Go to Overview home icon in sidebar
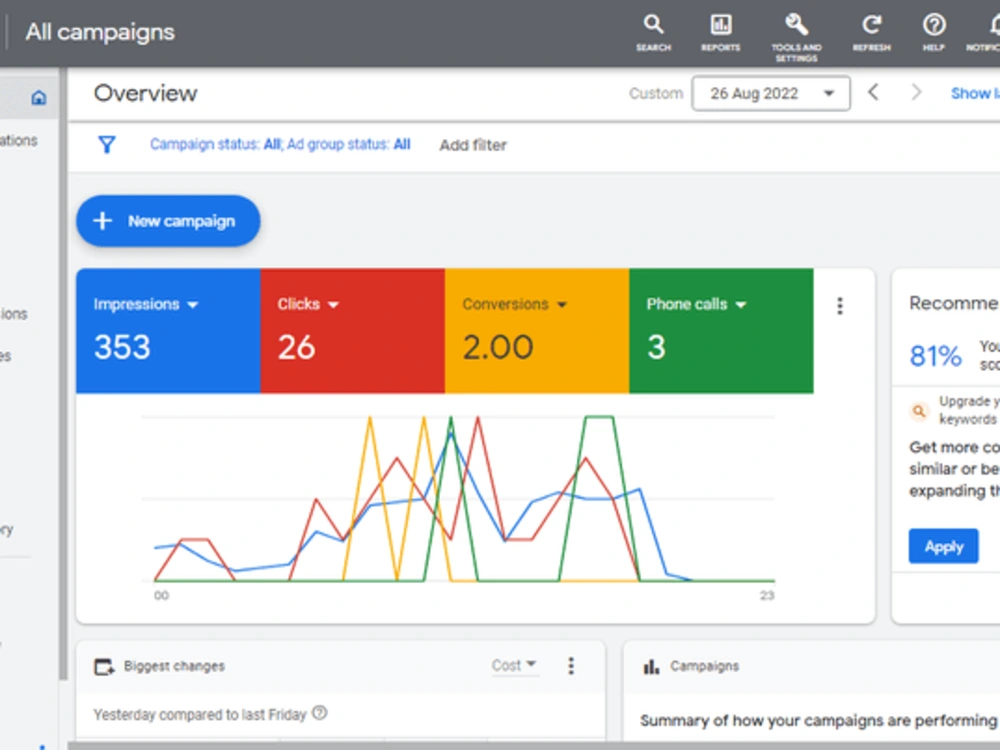The image size is (1000, 750). pyautogui.click(x=39, y=98)
